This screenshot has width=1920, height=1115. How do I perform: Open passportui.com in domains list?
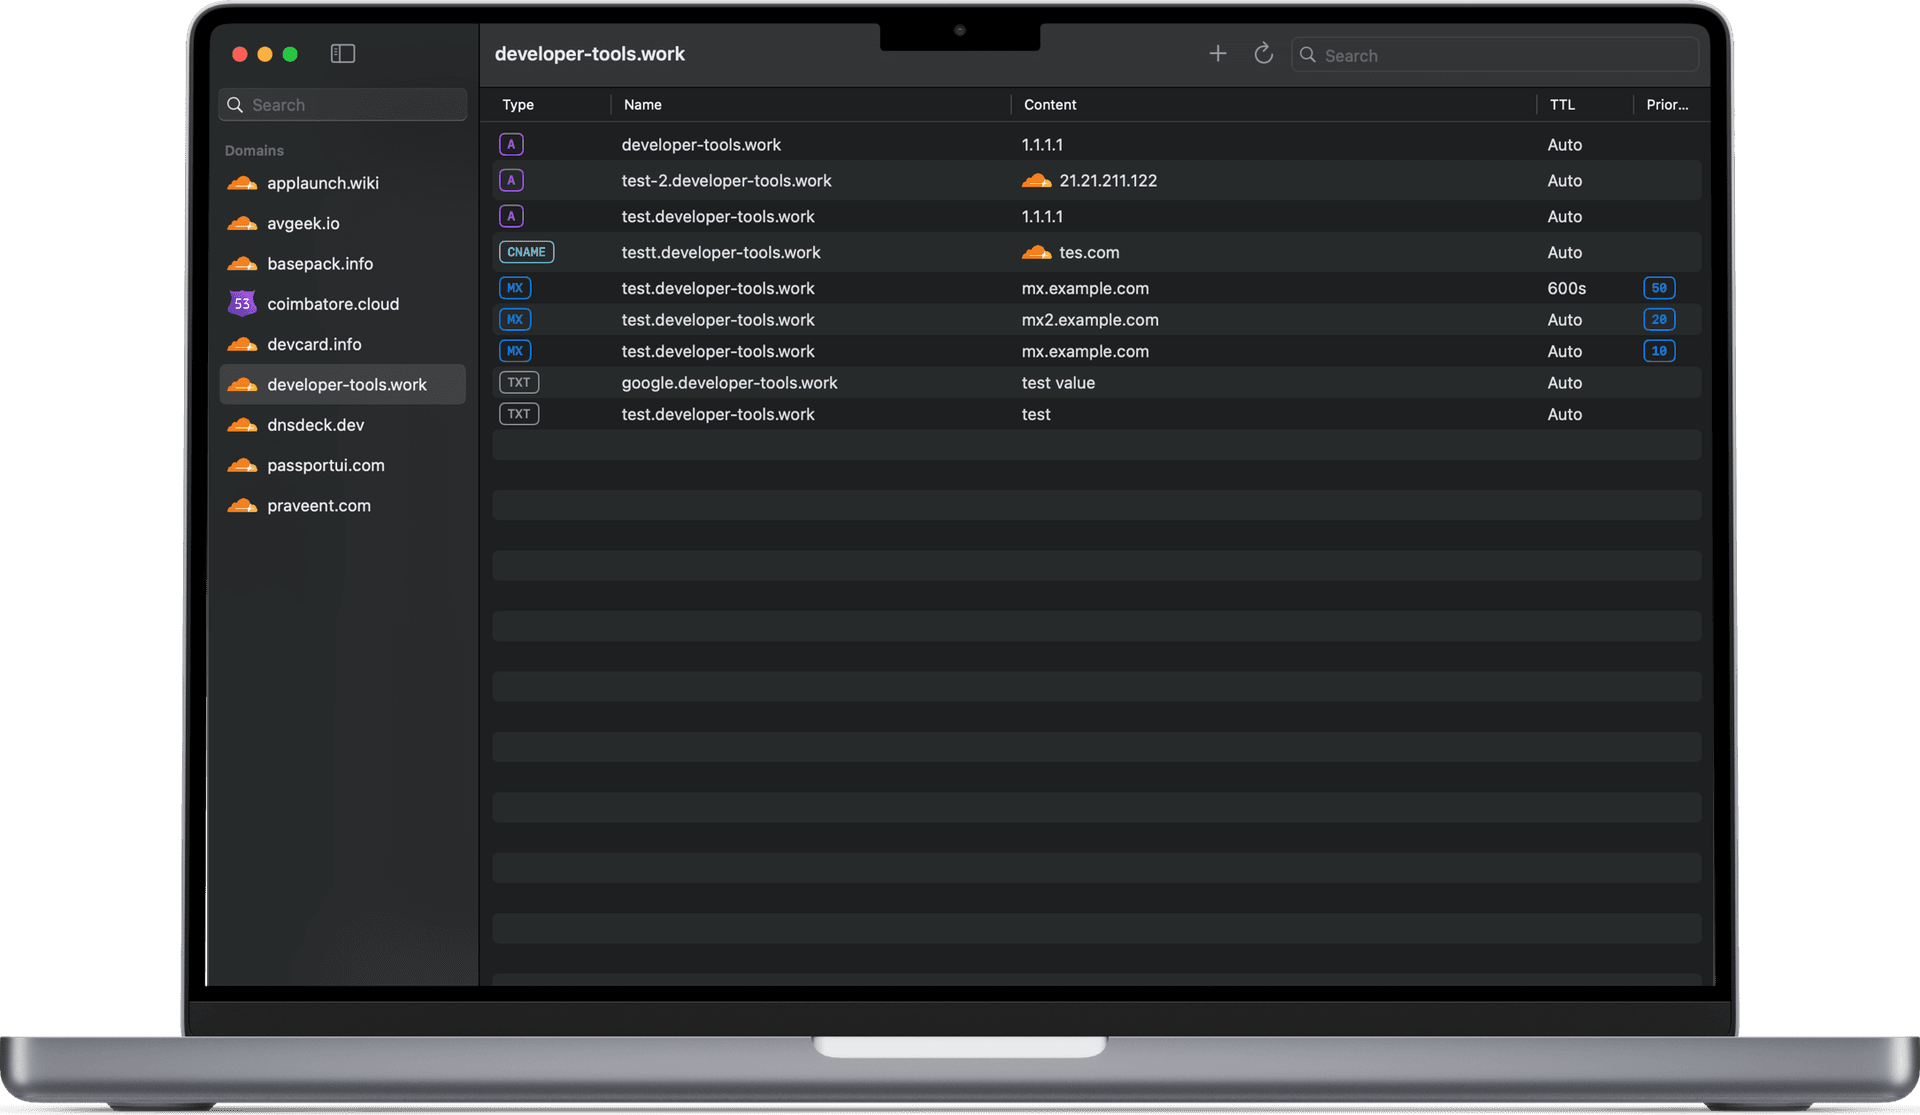coord(325,466)
